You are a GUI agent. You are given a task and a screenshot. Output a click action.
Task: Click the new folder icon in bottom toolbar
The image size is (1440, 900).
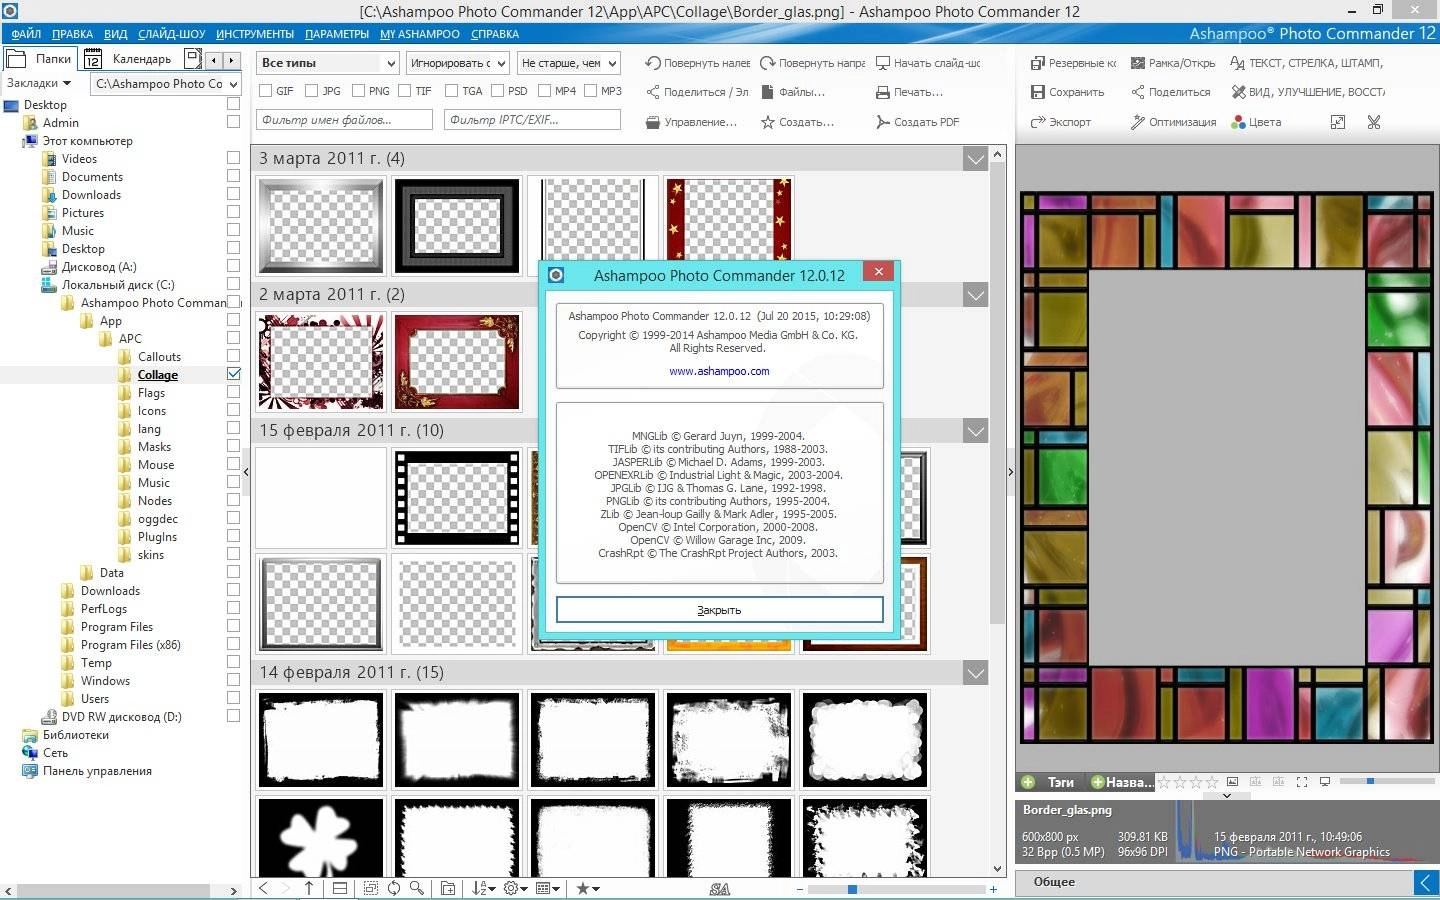click(x=448, y=888)
